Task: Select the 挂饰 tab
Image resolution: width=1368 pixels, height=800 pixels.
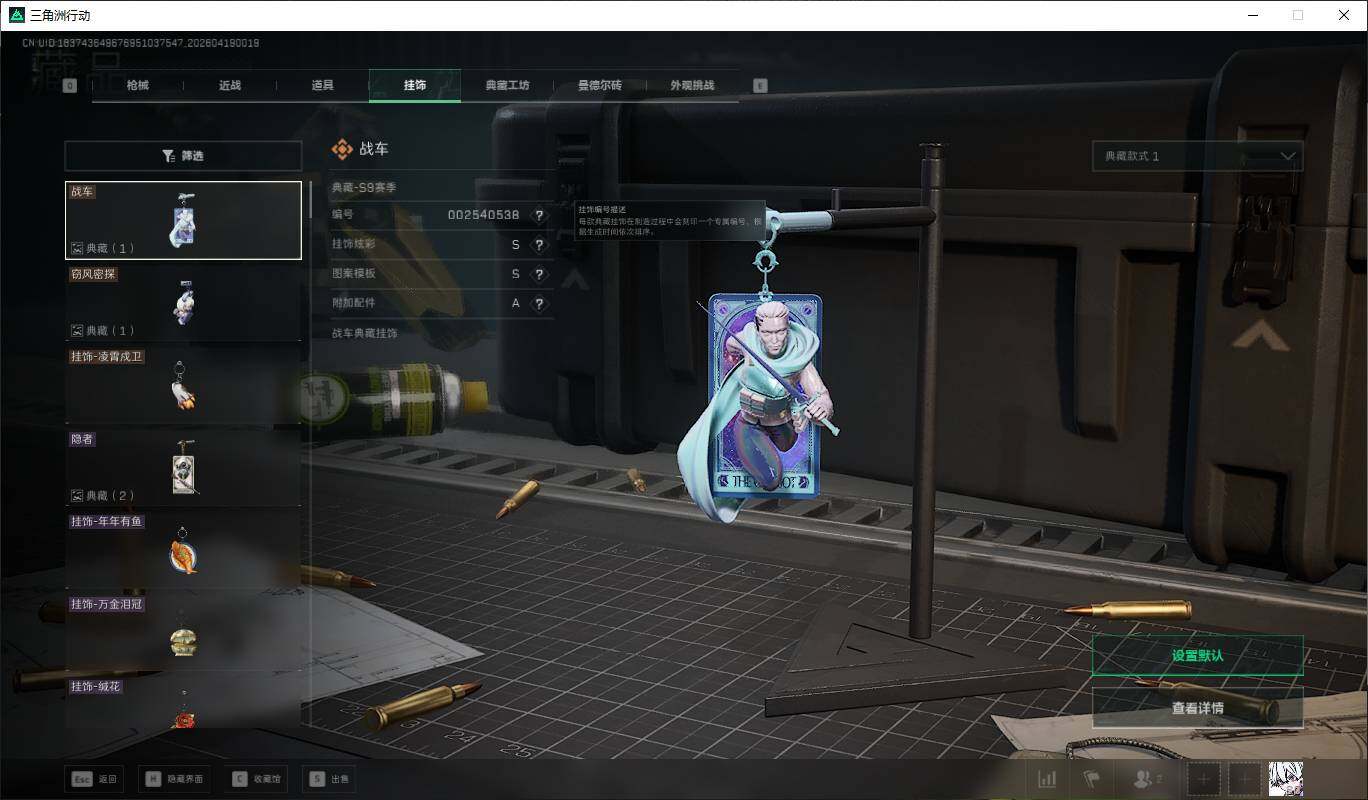Action: 415,86
